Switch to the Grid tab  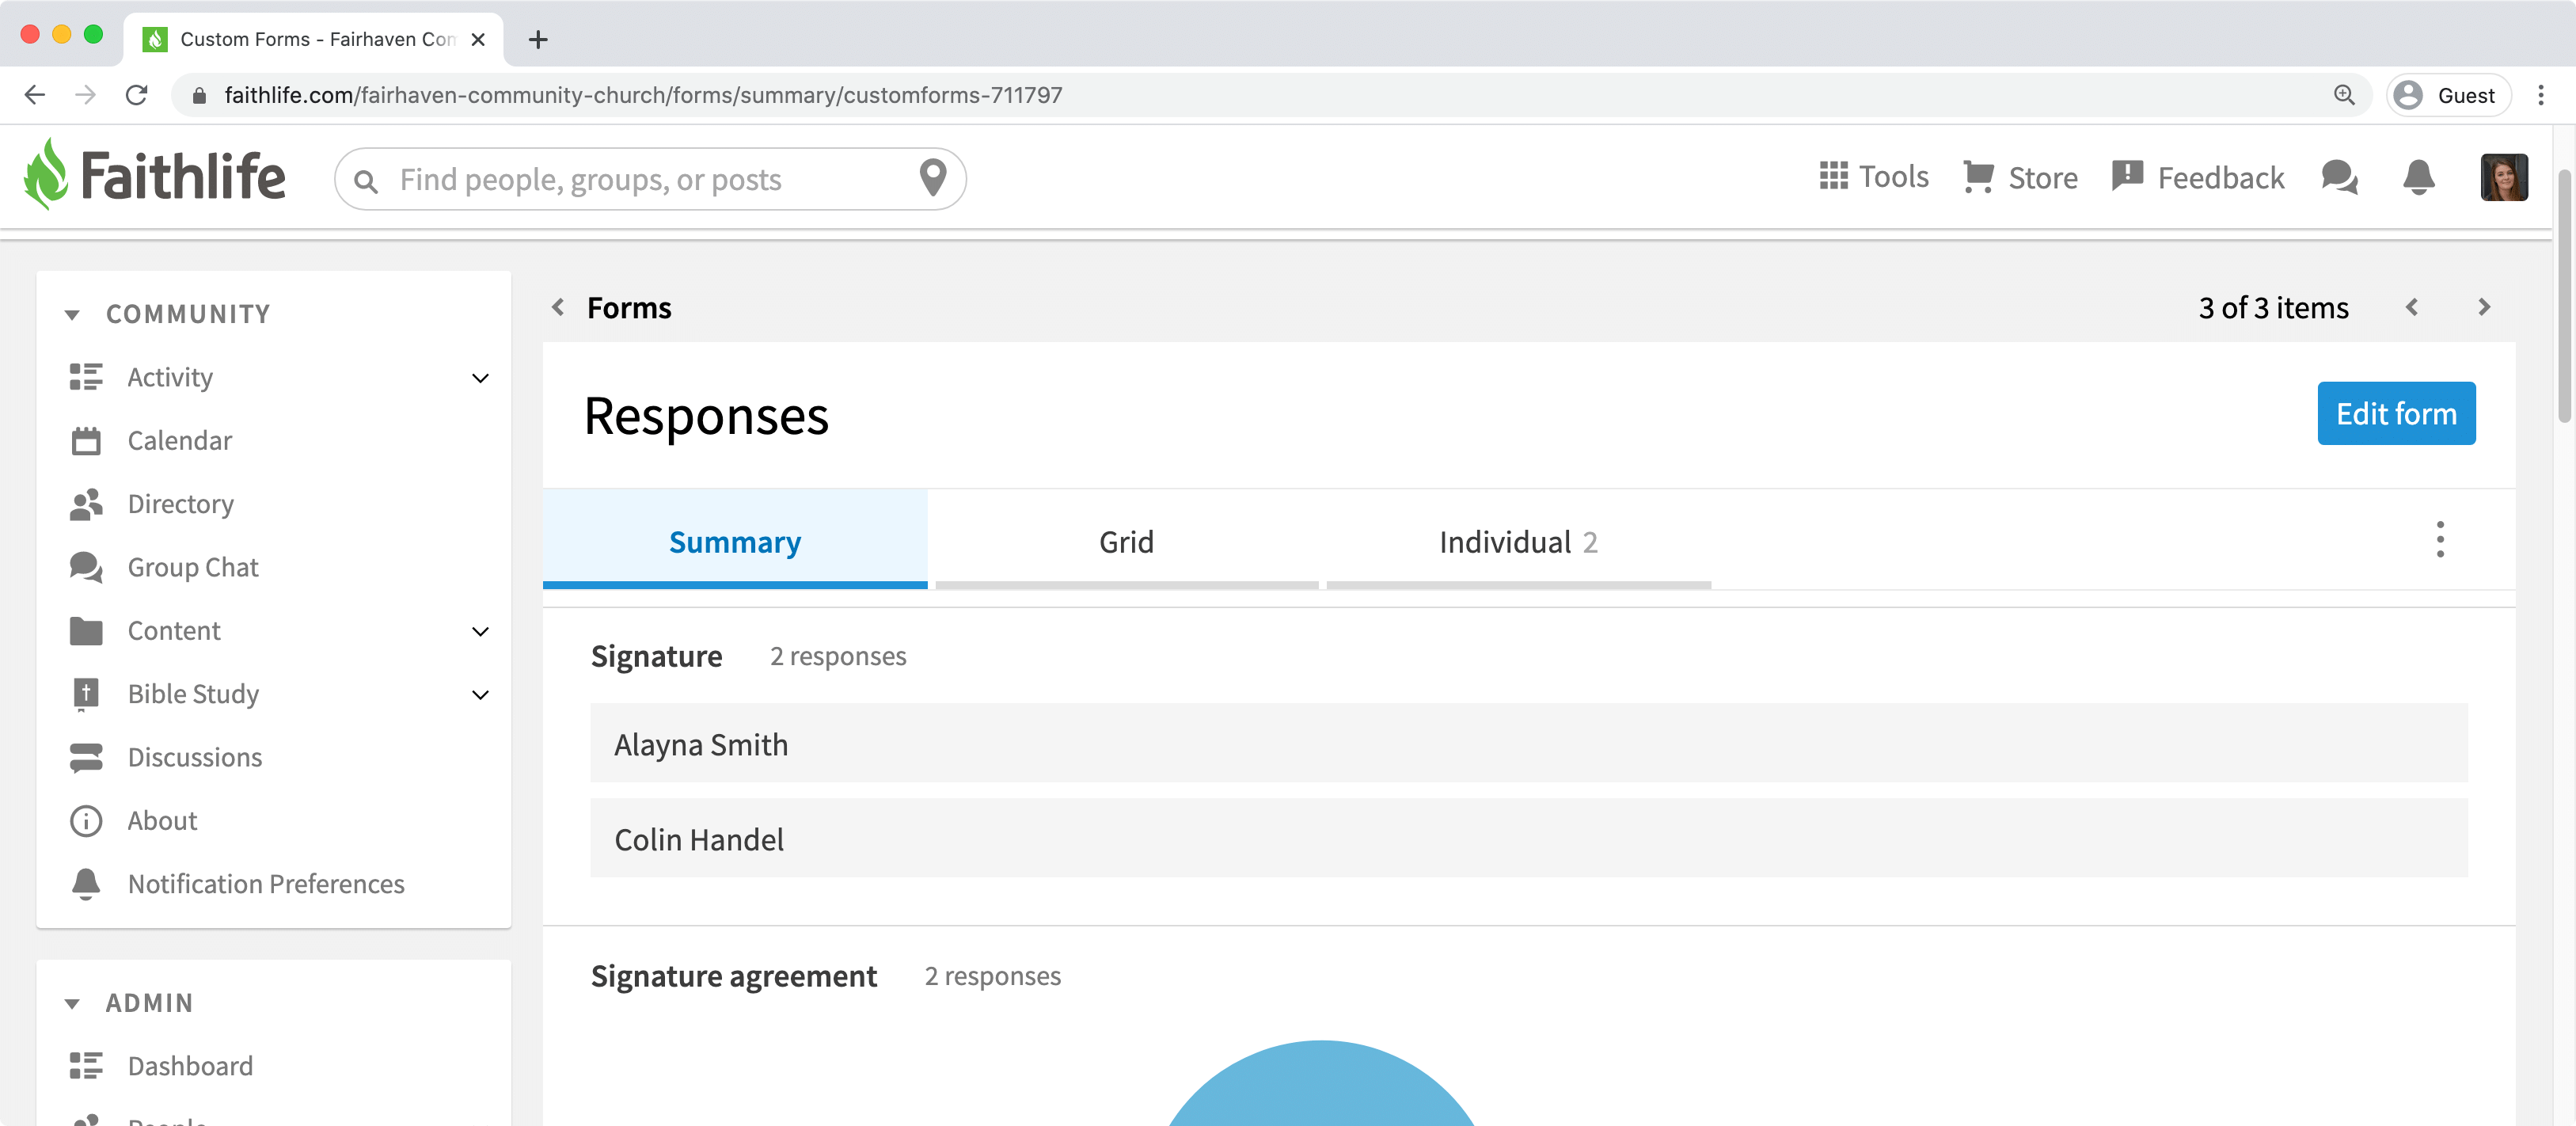click(1126, 540)
